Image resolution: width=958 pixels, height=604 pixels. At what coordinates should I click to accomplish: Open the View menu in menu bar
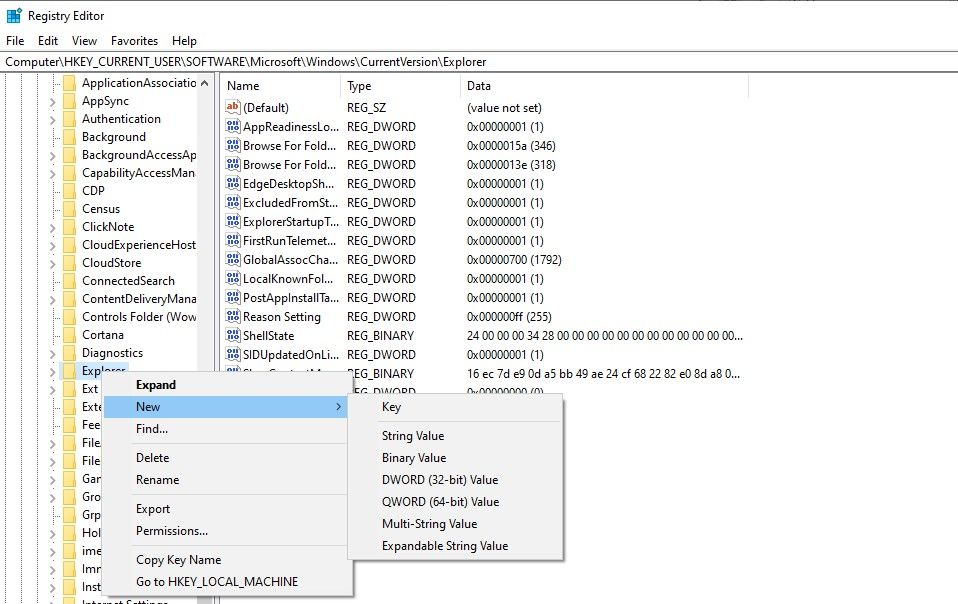click(x=84, y=41)
